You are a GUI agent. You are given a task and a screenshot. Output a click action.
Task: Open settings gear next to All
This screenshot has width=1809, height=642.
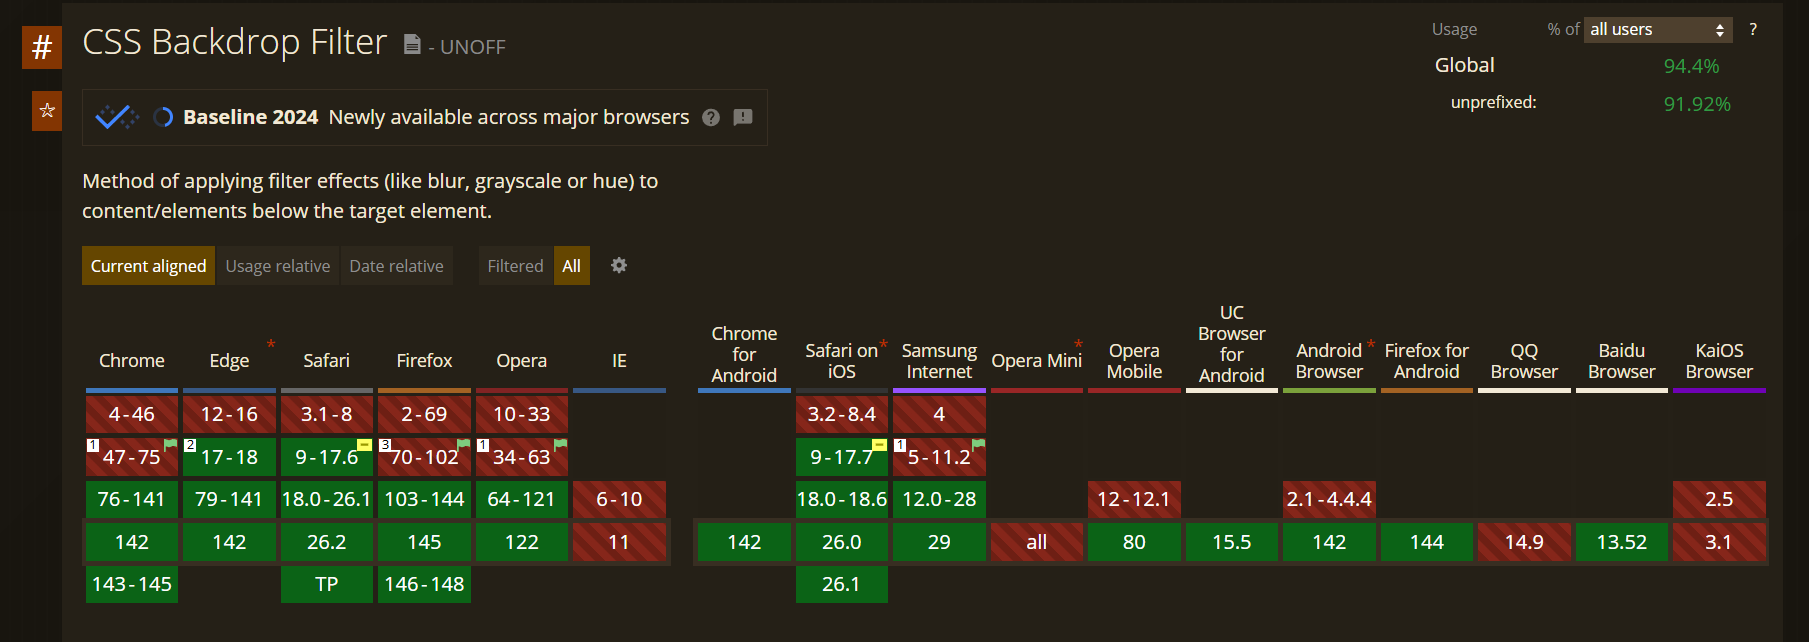(x=619, y=265)
